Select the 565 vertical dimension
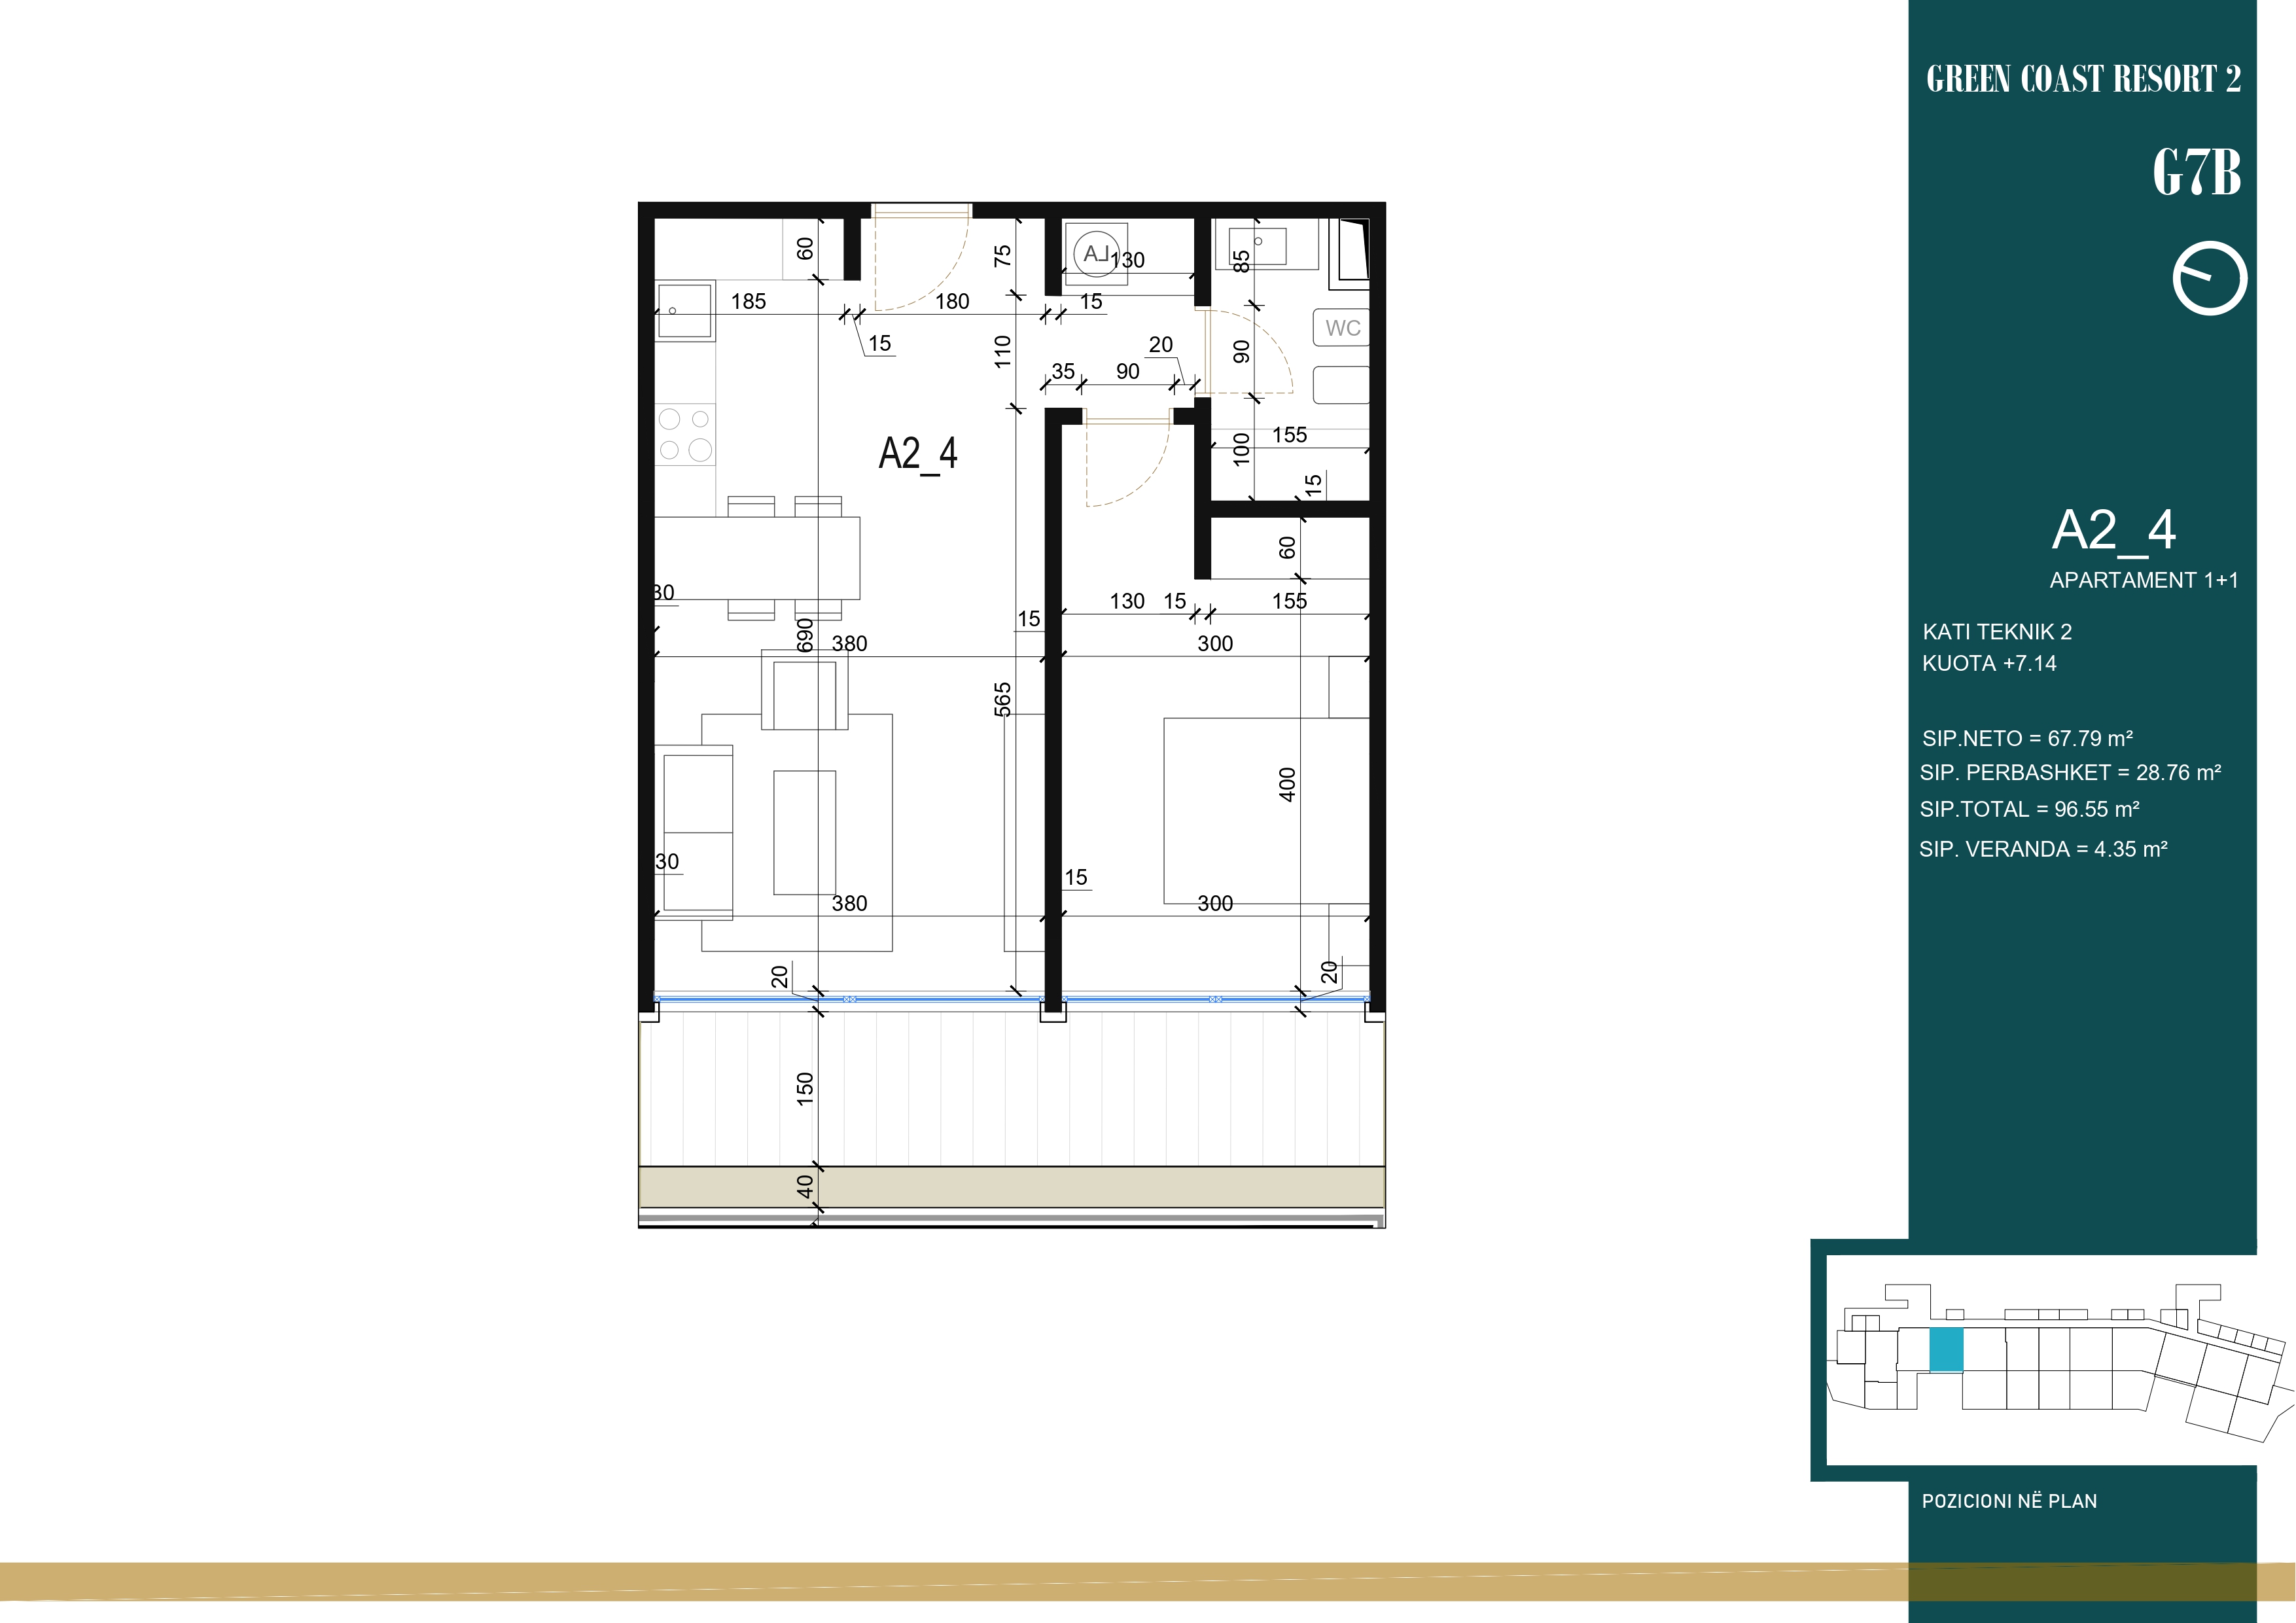Image resolution: width=2296 pixels, height=1623 pixels. [x=1003, y=700]
